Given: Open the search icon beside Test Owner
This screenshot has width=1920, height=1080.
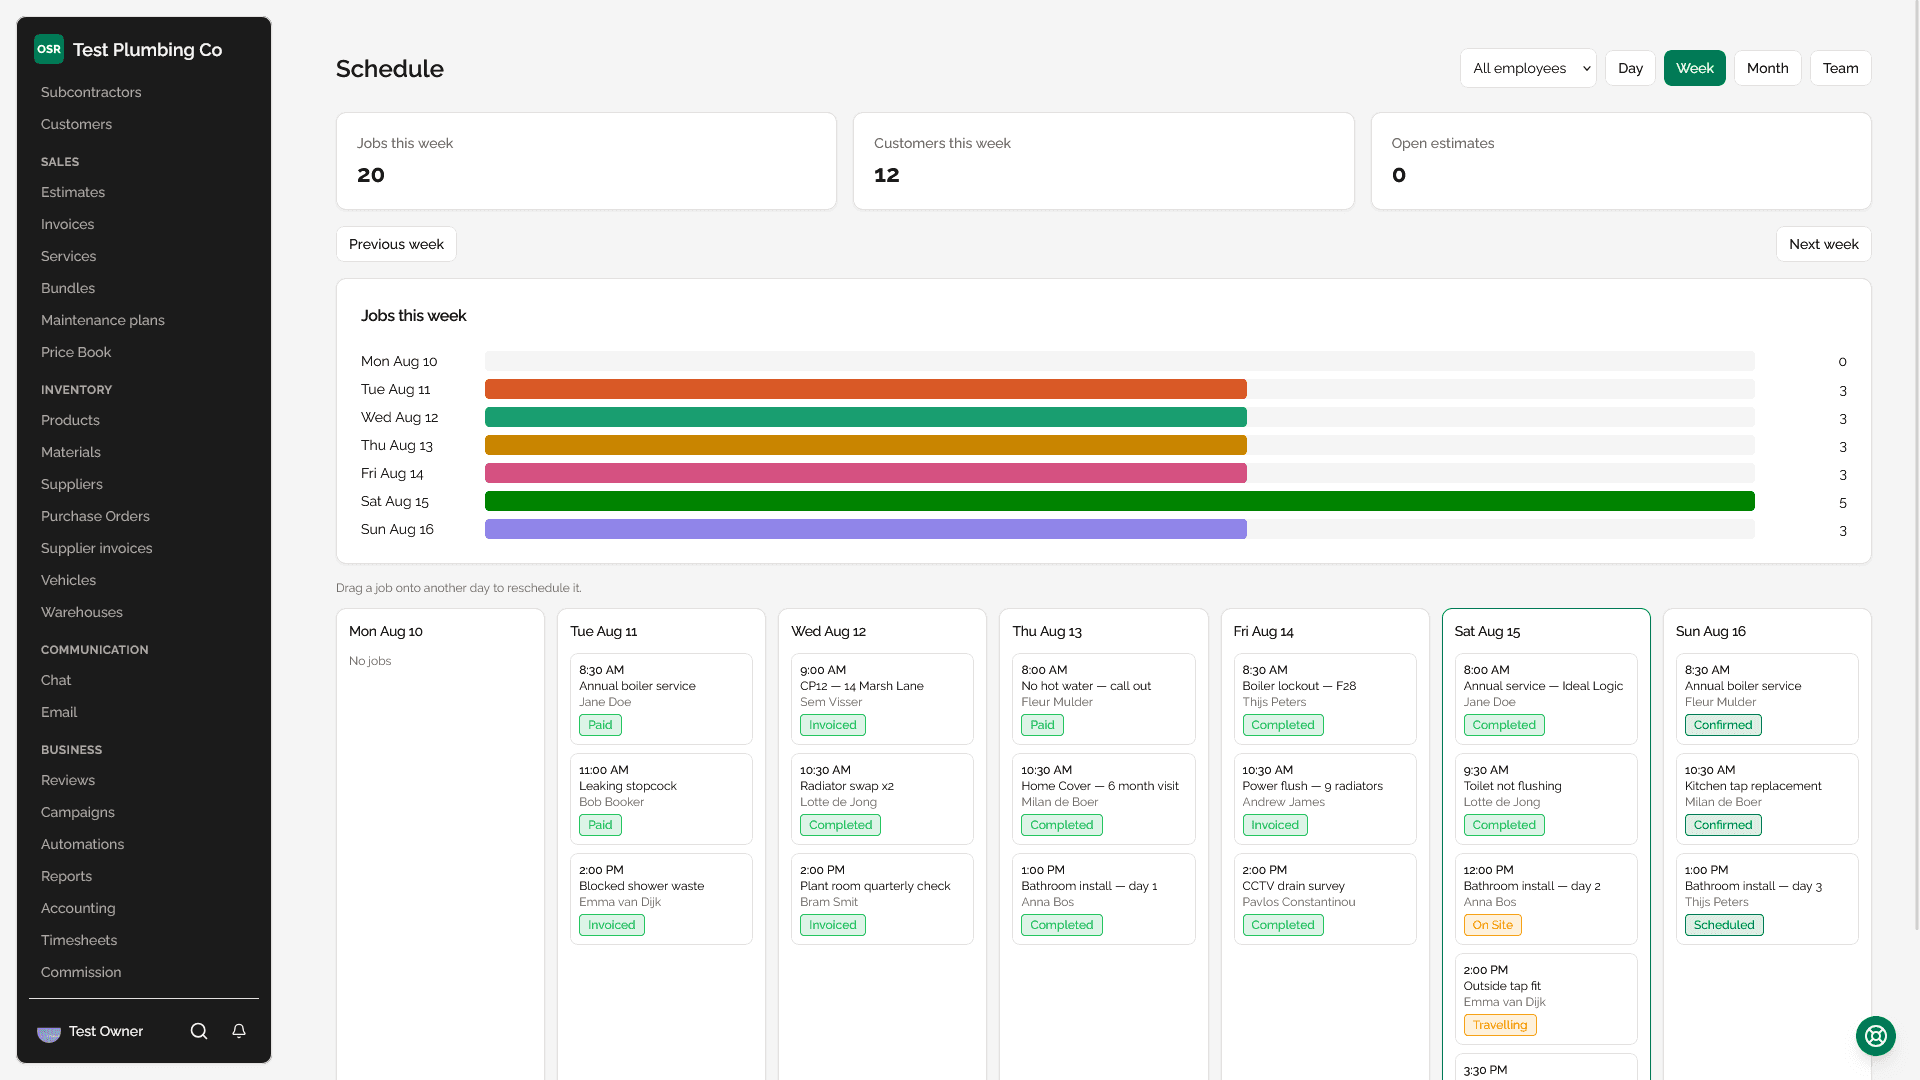Looking at the screenshot, I should (x=199, y=1031).
